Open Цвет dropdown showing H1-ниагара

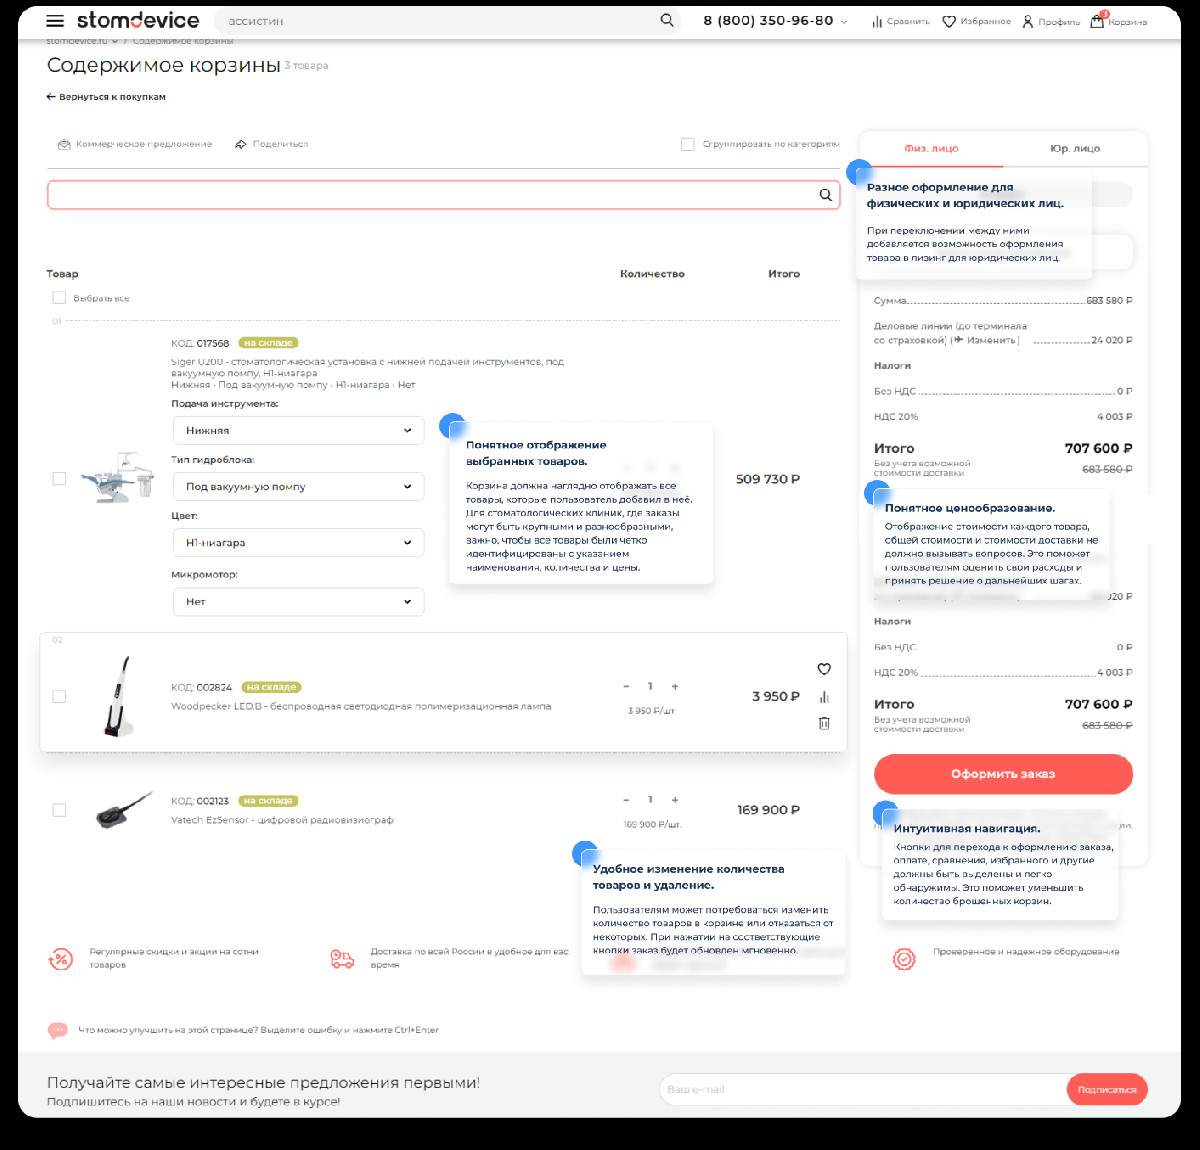pos(298,542)
